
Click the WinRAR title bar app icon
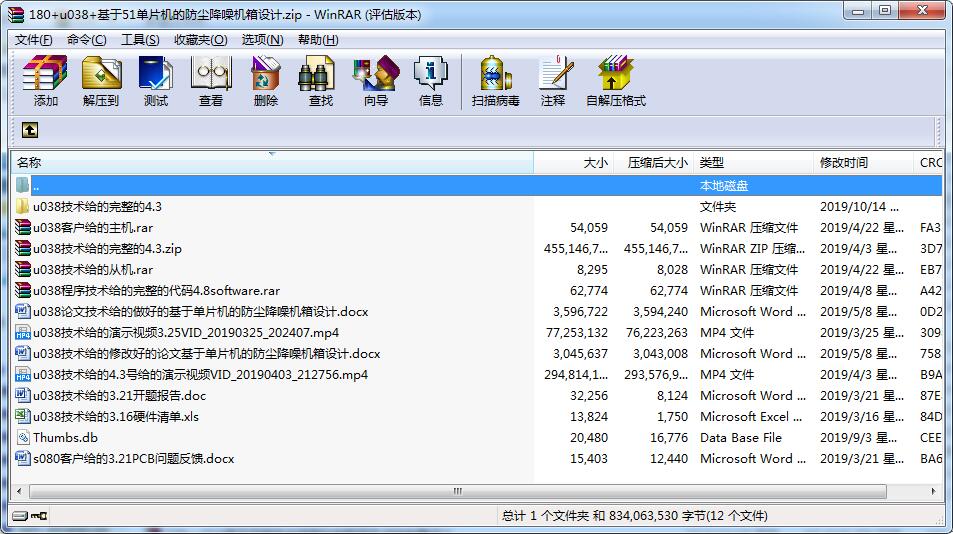tap(15, 14)
